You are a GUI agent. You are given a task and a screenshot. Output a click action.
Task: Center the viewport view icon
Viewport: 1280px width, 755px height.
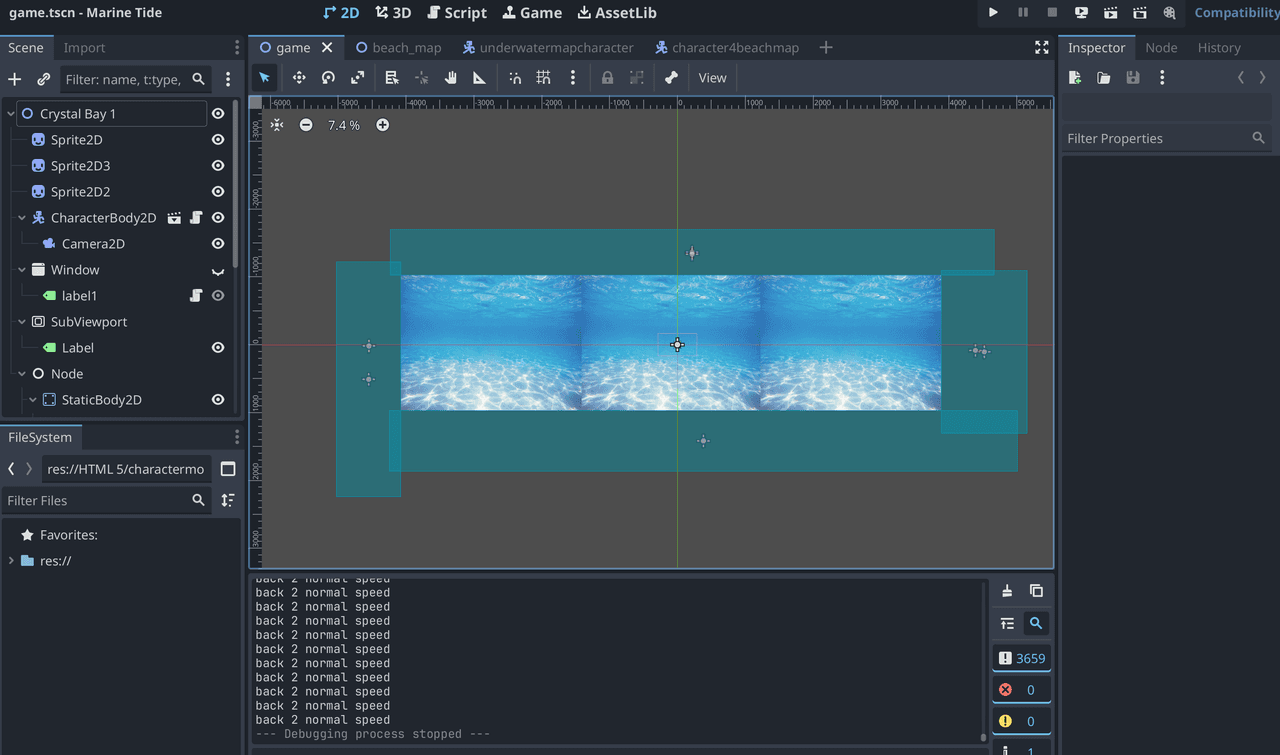tap(277, 125)
